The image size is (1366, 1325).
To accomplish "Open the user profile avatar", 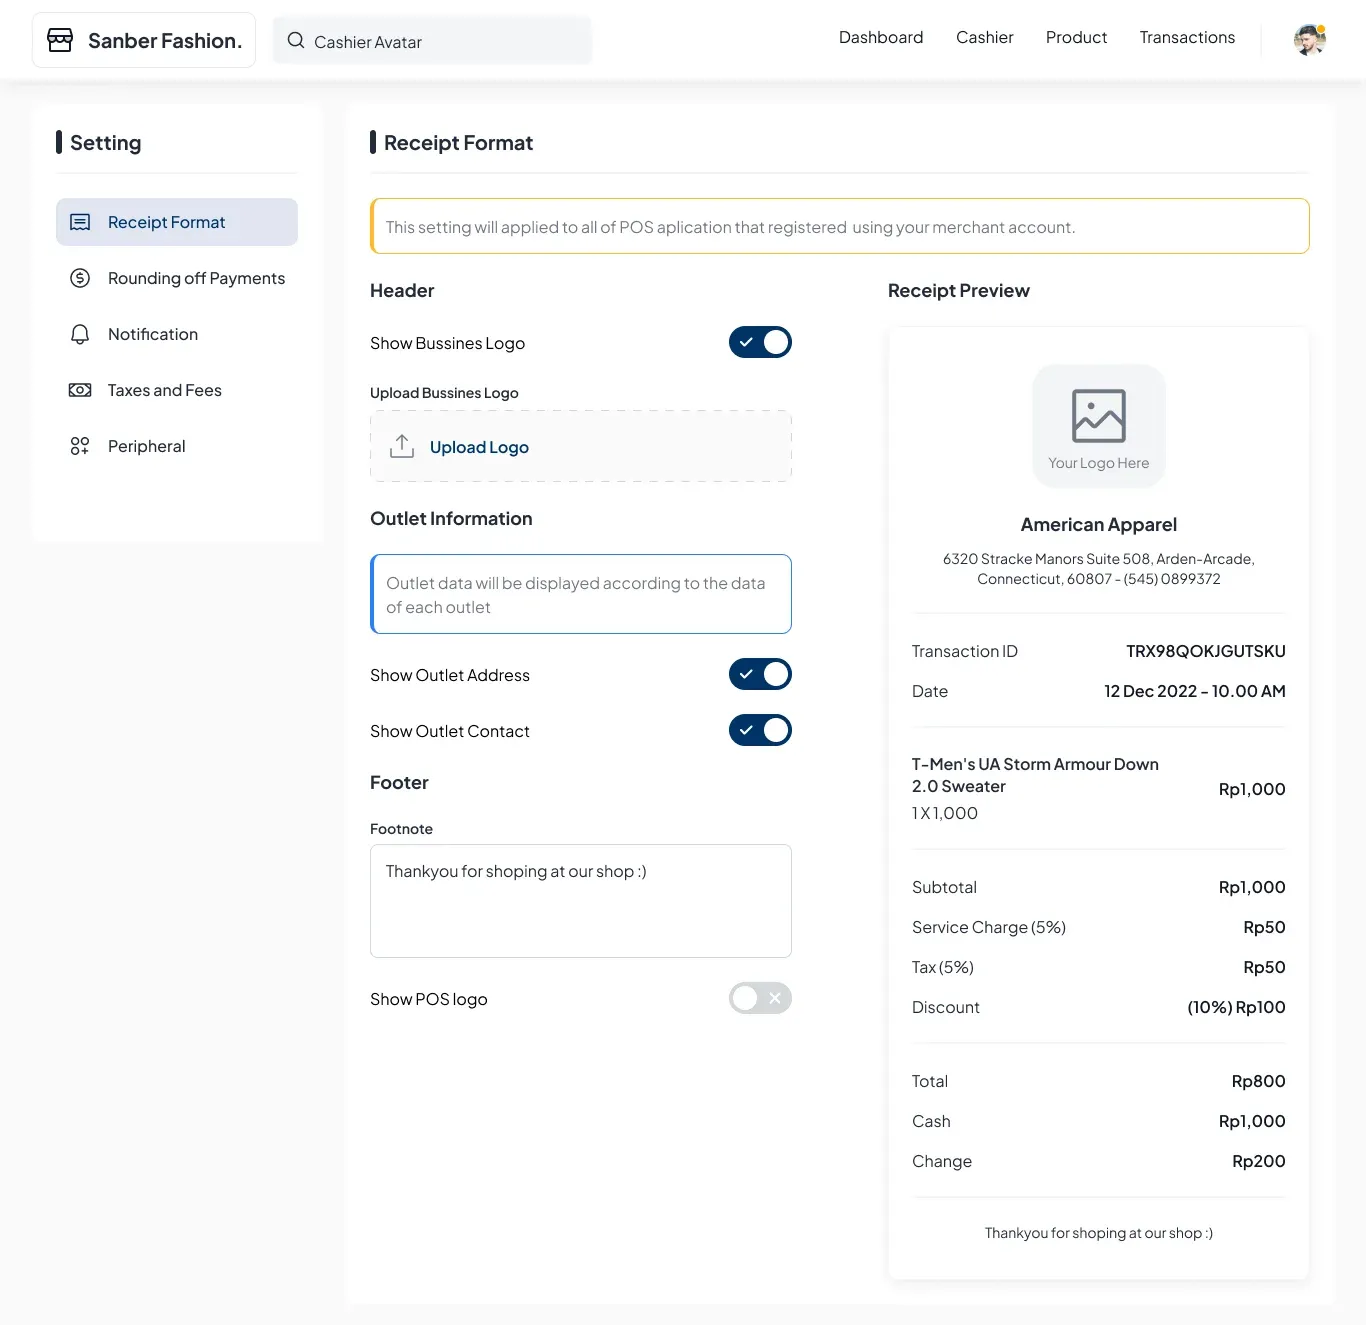I will pyautogui.click(x=1310, y=40).
